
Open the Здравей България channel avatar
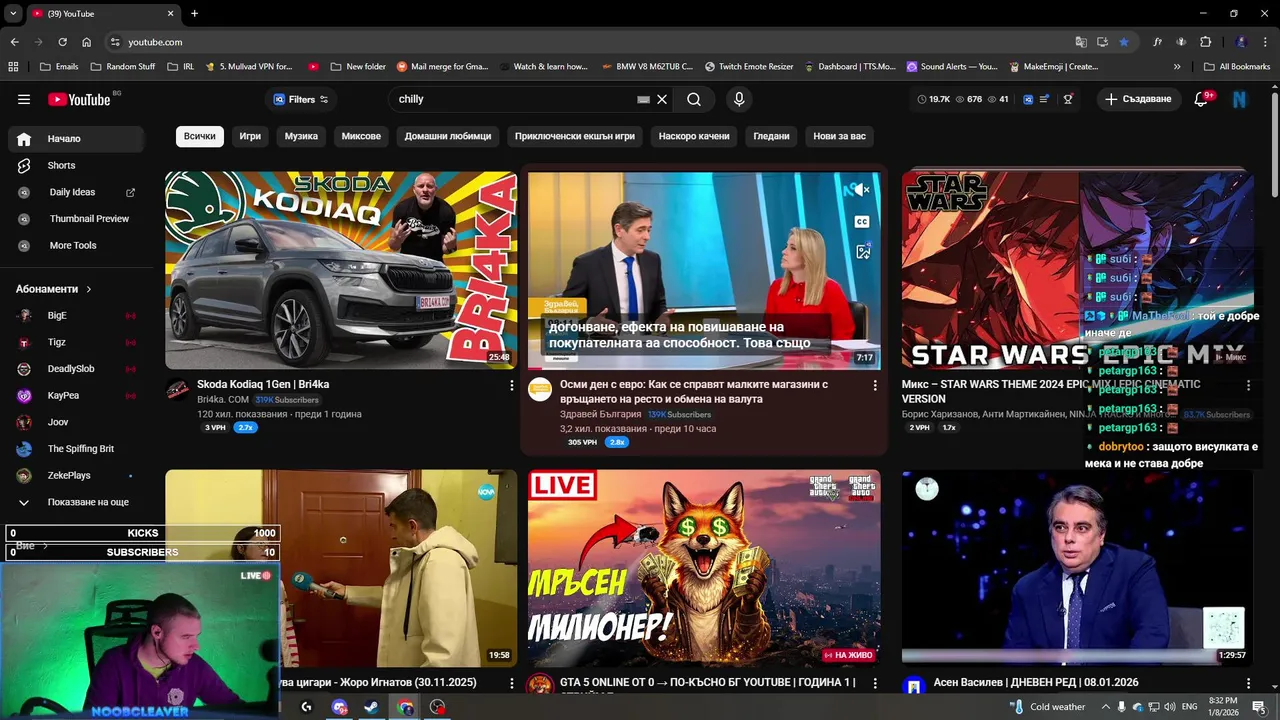point(540,390)
